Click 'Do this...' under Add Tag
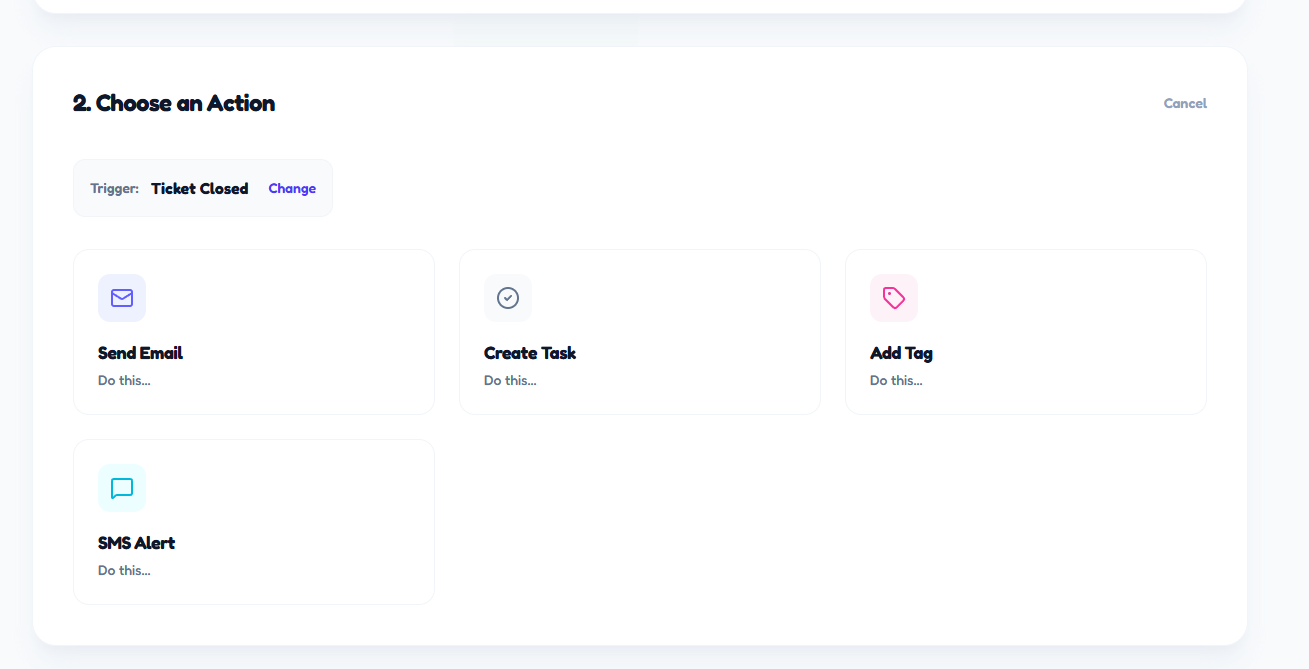This screenshot has height=669, width=1309. coord(895,380)
